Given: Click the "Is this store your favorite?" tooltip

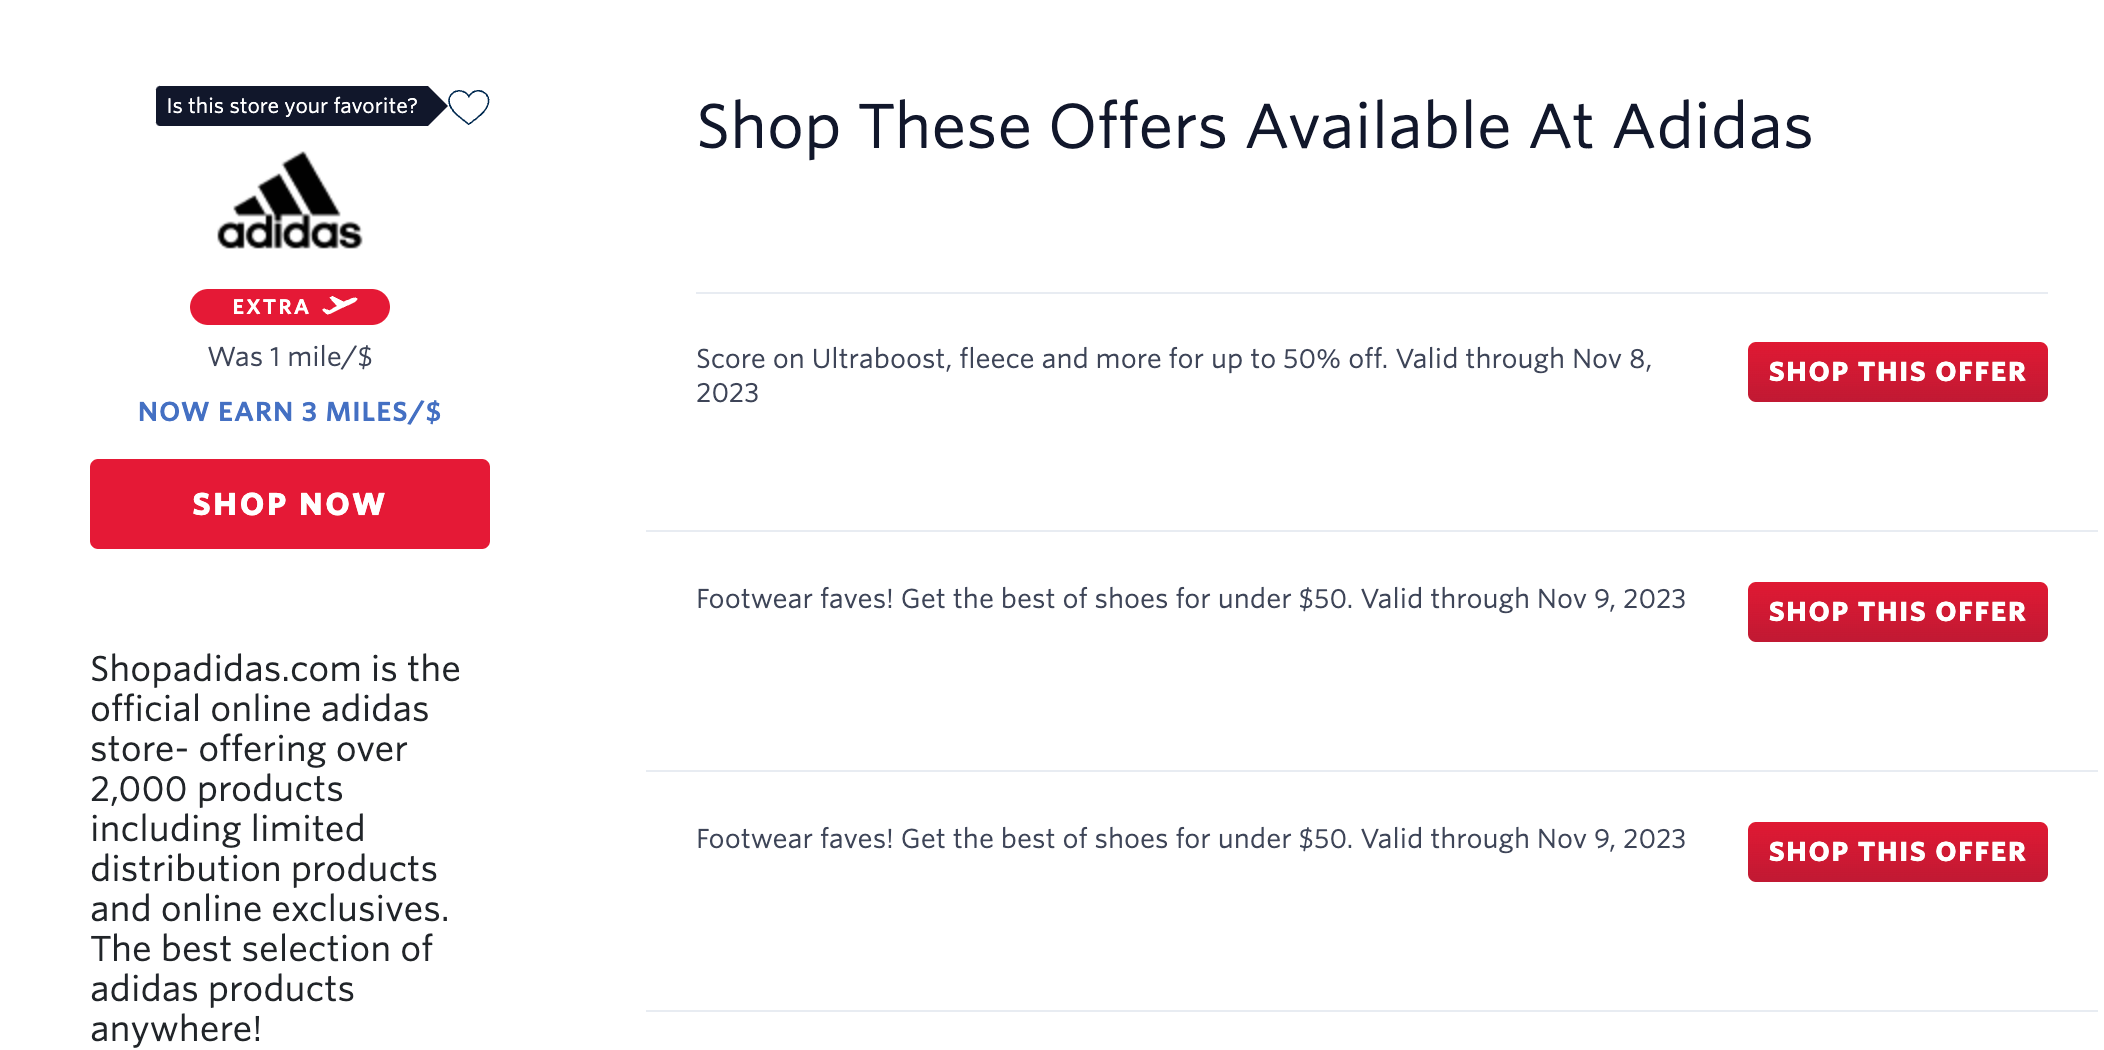Looking at the screenshot, I should [x=292, y=106].
